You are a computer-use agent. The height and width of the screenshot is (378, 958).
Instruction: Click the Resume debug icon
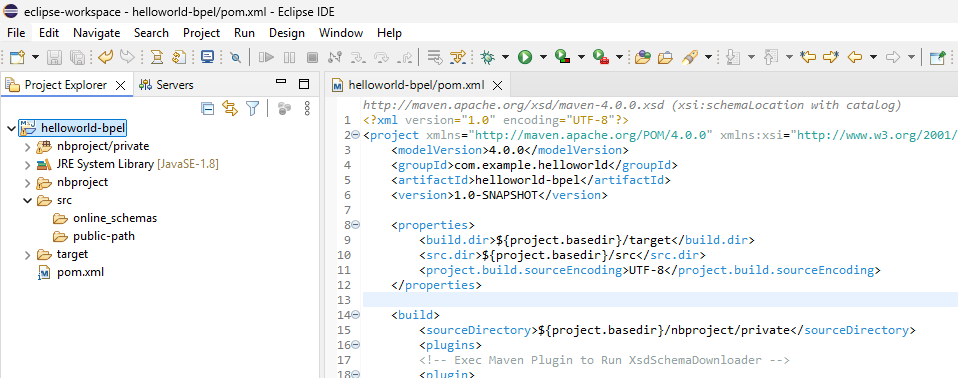click(266, 57)
